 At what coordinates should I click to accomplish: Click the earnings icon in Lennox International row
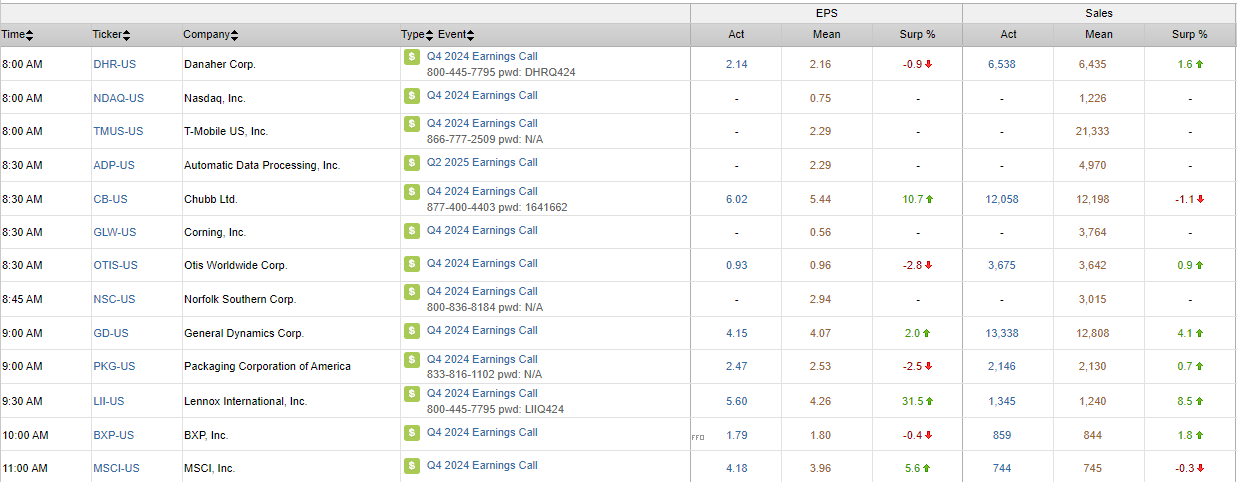coord(411,394)
